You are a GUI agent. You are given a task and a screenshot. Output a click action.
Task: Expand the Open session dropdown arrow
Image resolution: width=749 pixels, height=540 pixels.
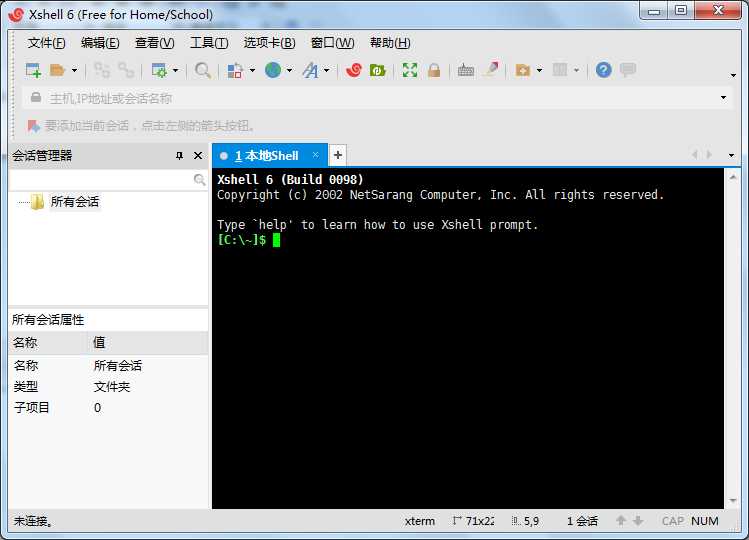pos(74,70)
